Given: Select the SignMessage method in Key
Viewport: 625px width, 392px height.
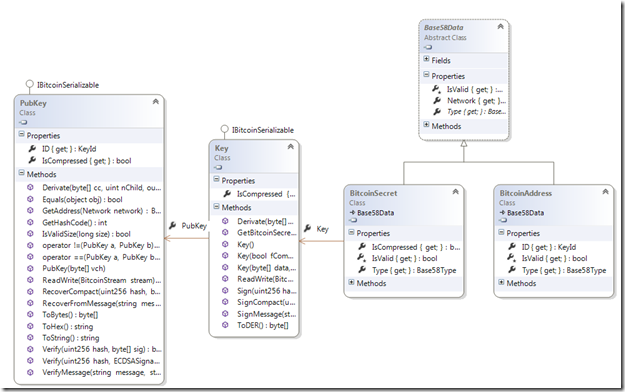Looking at the screenshot, I should pos(266,314).
